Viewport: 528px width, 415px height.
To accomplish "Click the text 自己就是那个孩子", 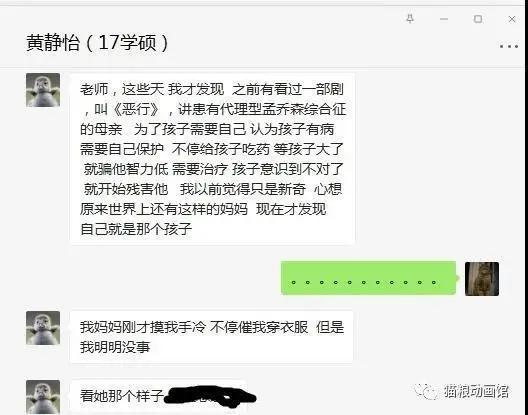I will point(136,229).
